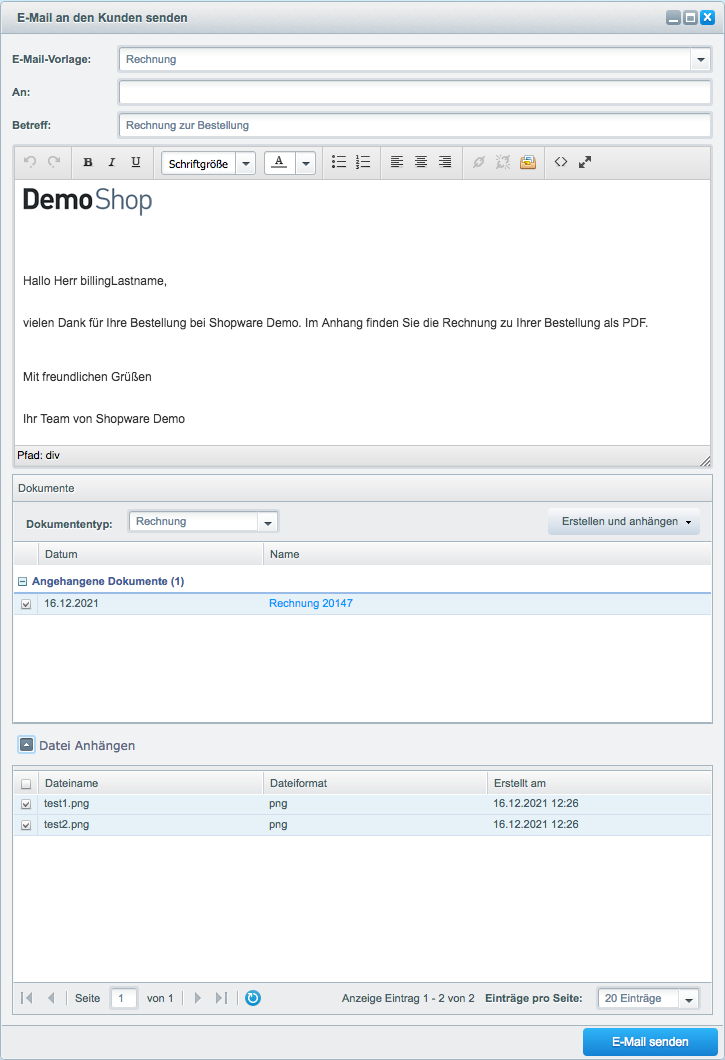The width and height of the screenshot is (725, 1060).
Task: Open Einträge pro Seite dropdown
Action: [x=689, y=999]
